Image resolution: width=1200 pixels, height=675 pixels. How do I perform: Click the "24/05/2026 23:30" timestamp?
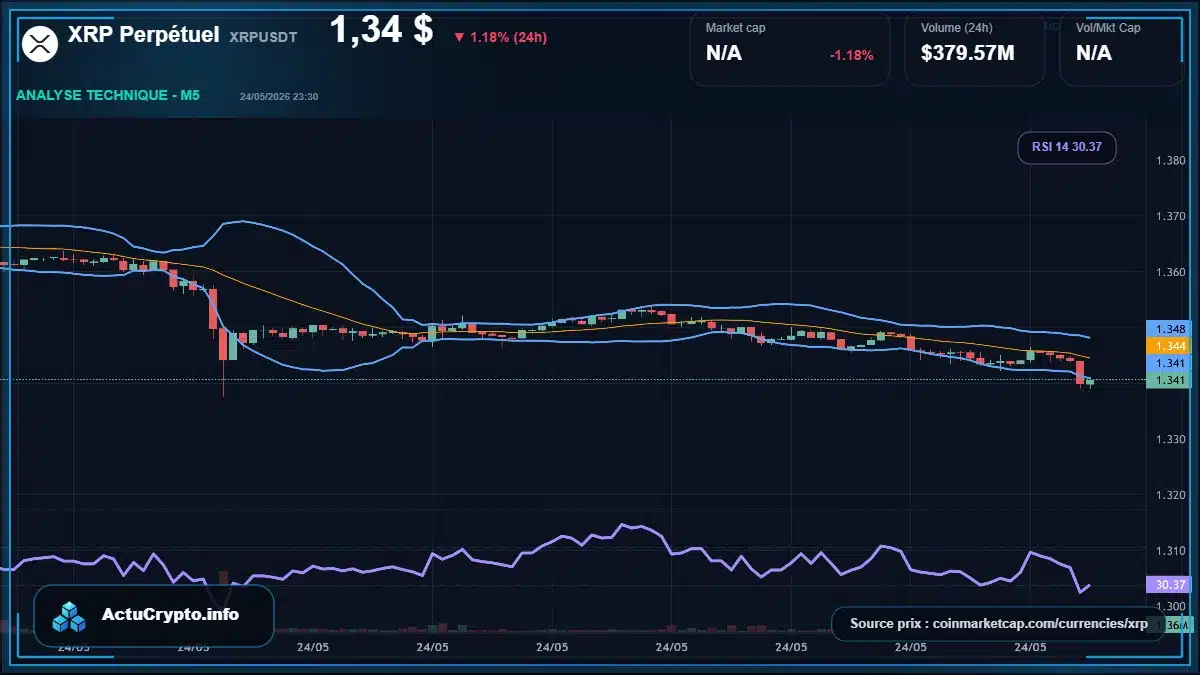279,97
